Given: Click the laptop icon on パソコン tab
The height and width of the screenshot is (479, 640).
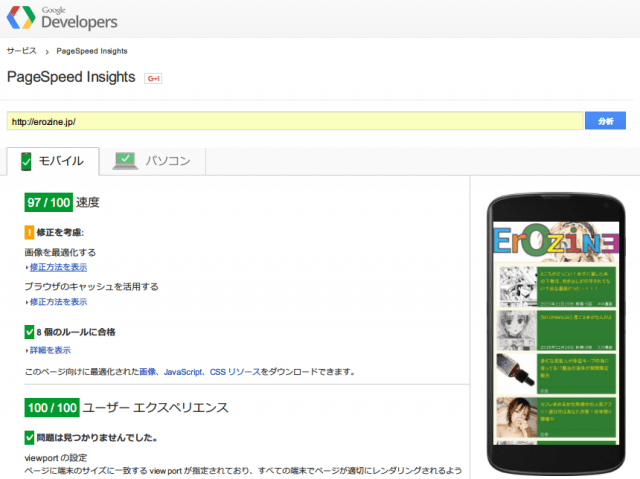Looking at the screenshot, I should click(125, 161).
